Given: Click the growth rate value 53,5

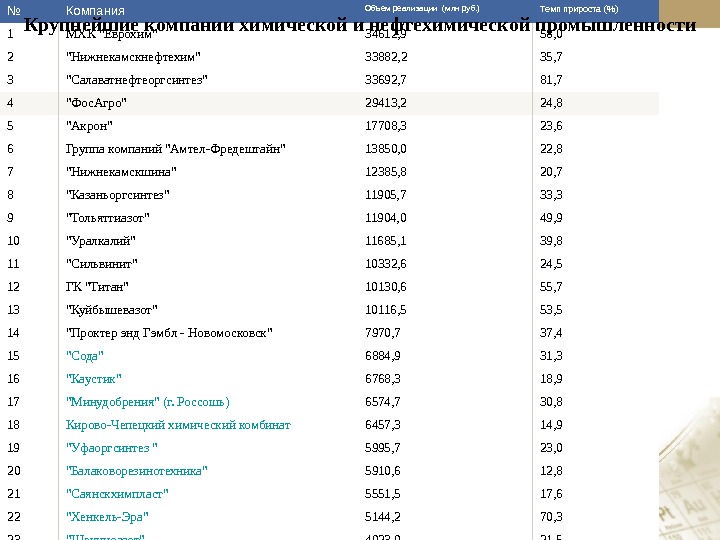Looking at the screenshot, I should coord(551,309).
